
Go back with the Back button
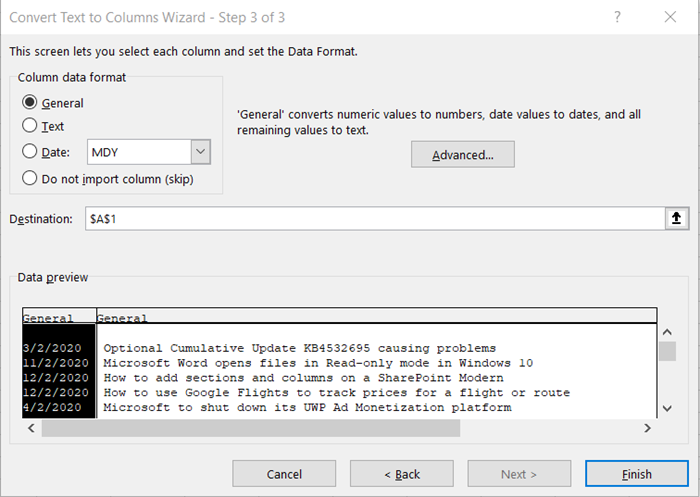coord(400,473)
